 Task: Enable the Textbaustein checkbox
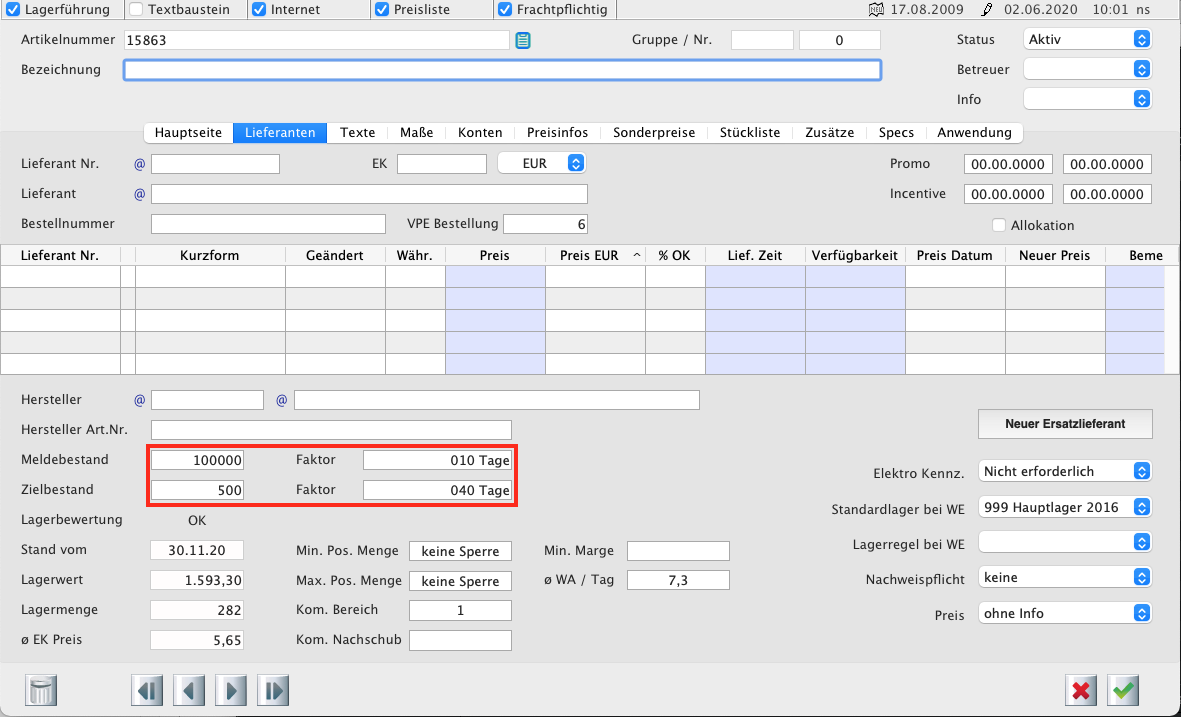pos(135,10)
